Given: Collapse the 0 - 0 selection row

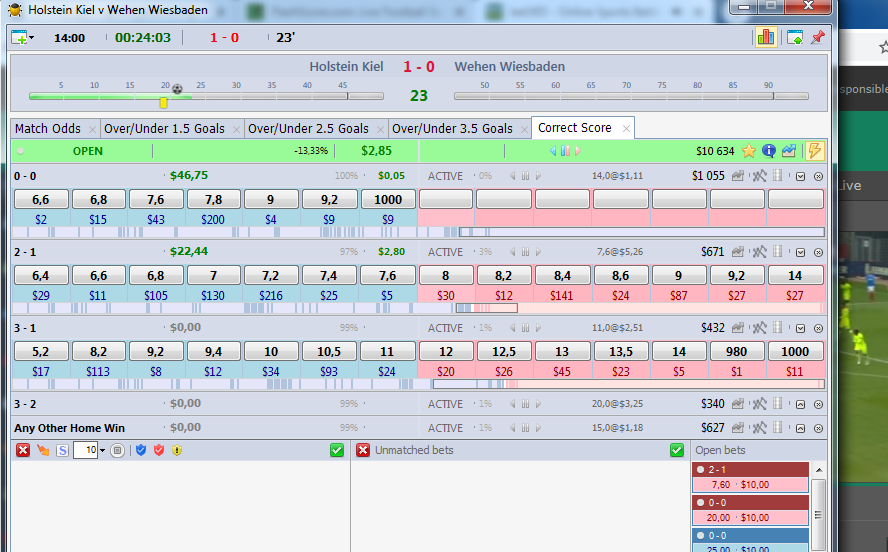Looking at the screenshot, I should pos(800,177).
